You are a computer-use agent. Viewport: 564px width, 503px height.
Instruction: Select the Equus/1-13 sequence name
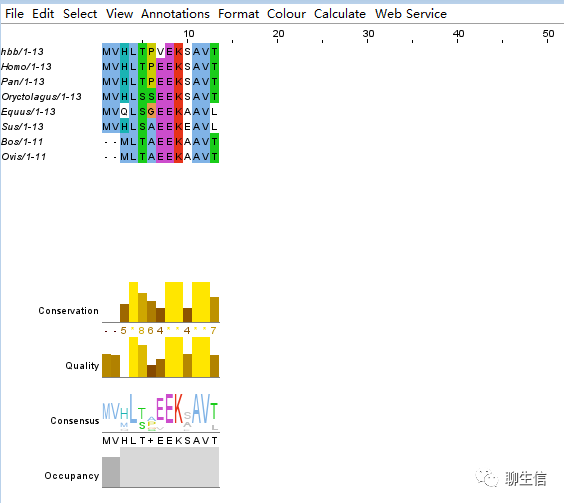[x=28, y=112]
